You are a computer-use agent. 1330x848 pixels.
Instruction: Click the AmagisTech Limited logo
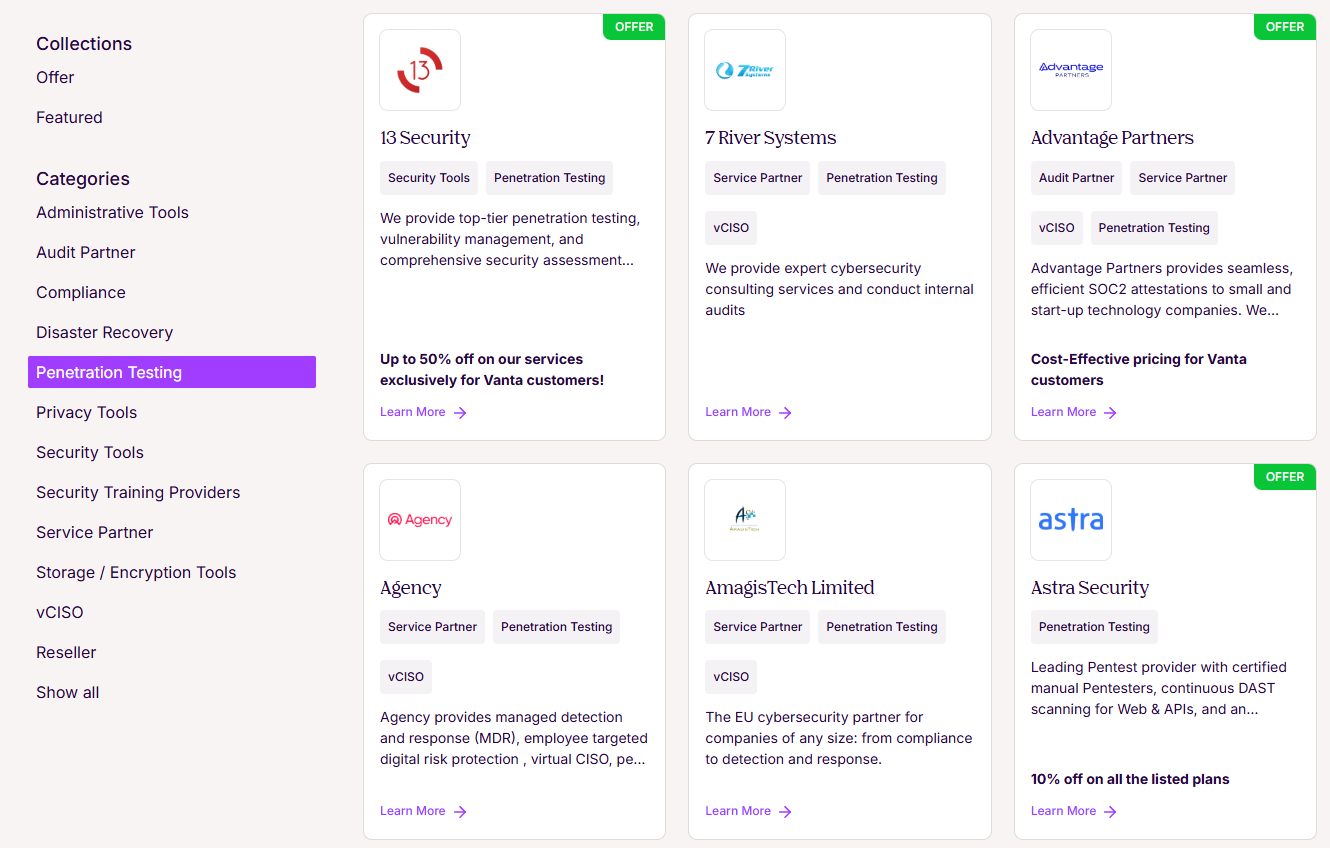[744, 519]
